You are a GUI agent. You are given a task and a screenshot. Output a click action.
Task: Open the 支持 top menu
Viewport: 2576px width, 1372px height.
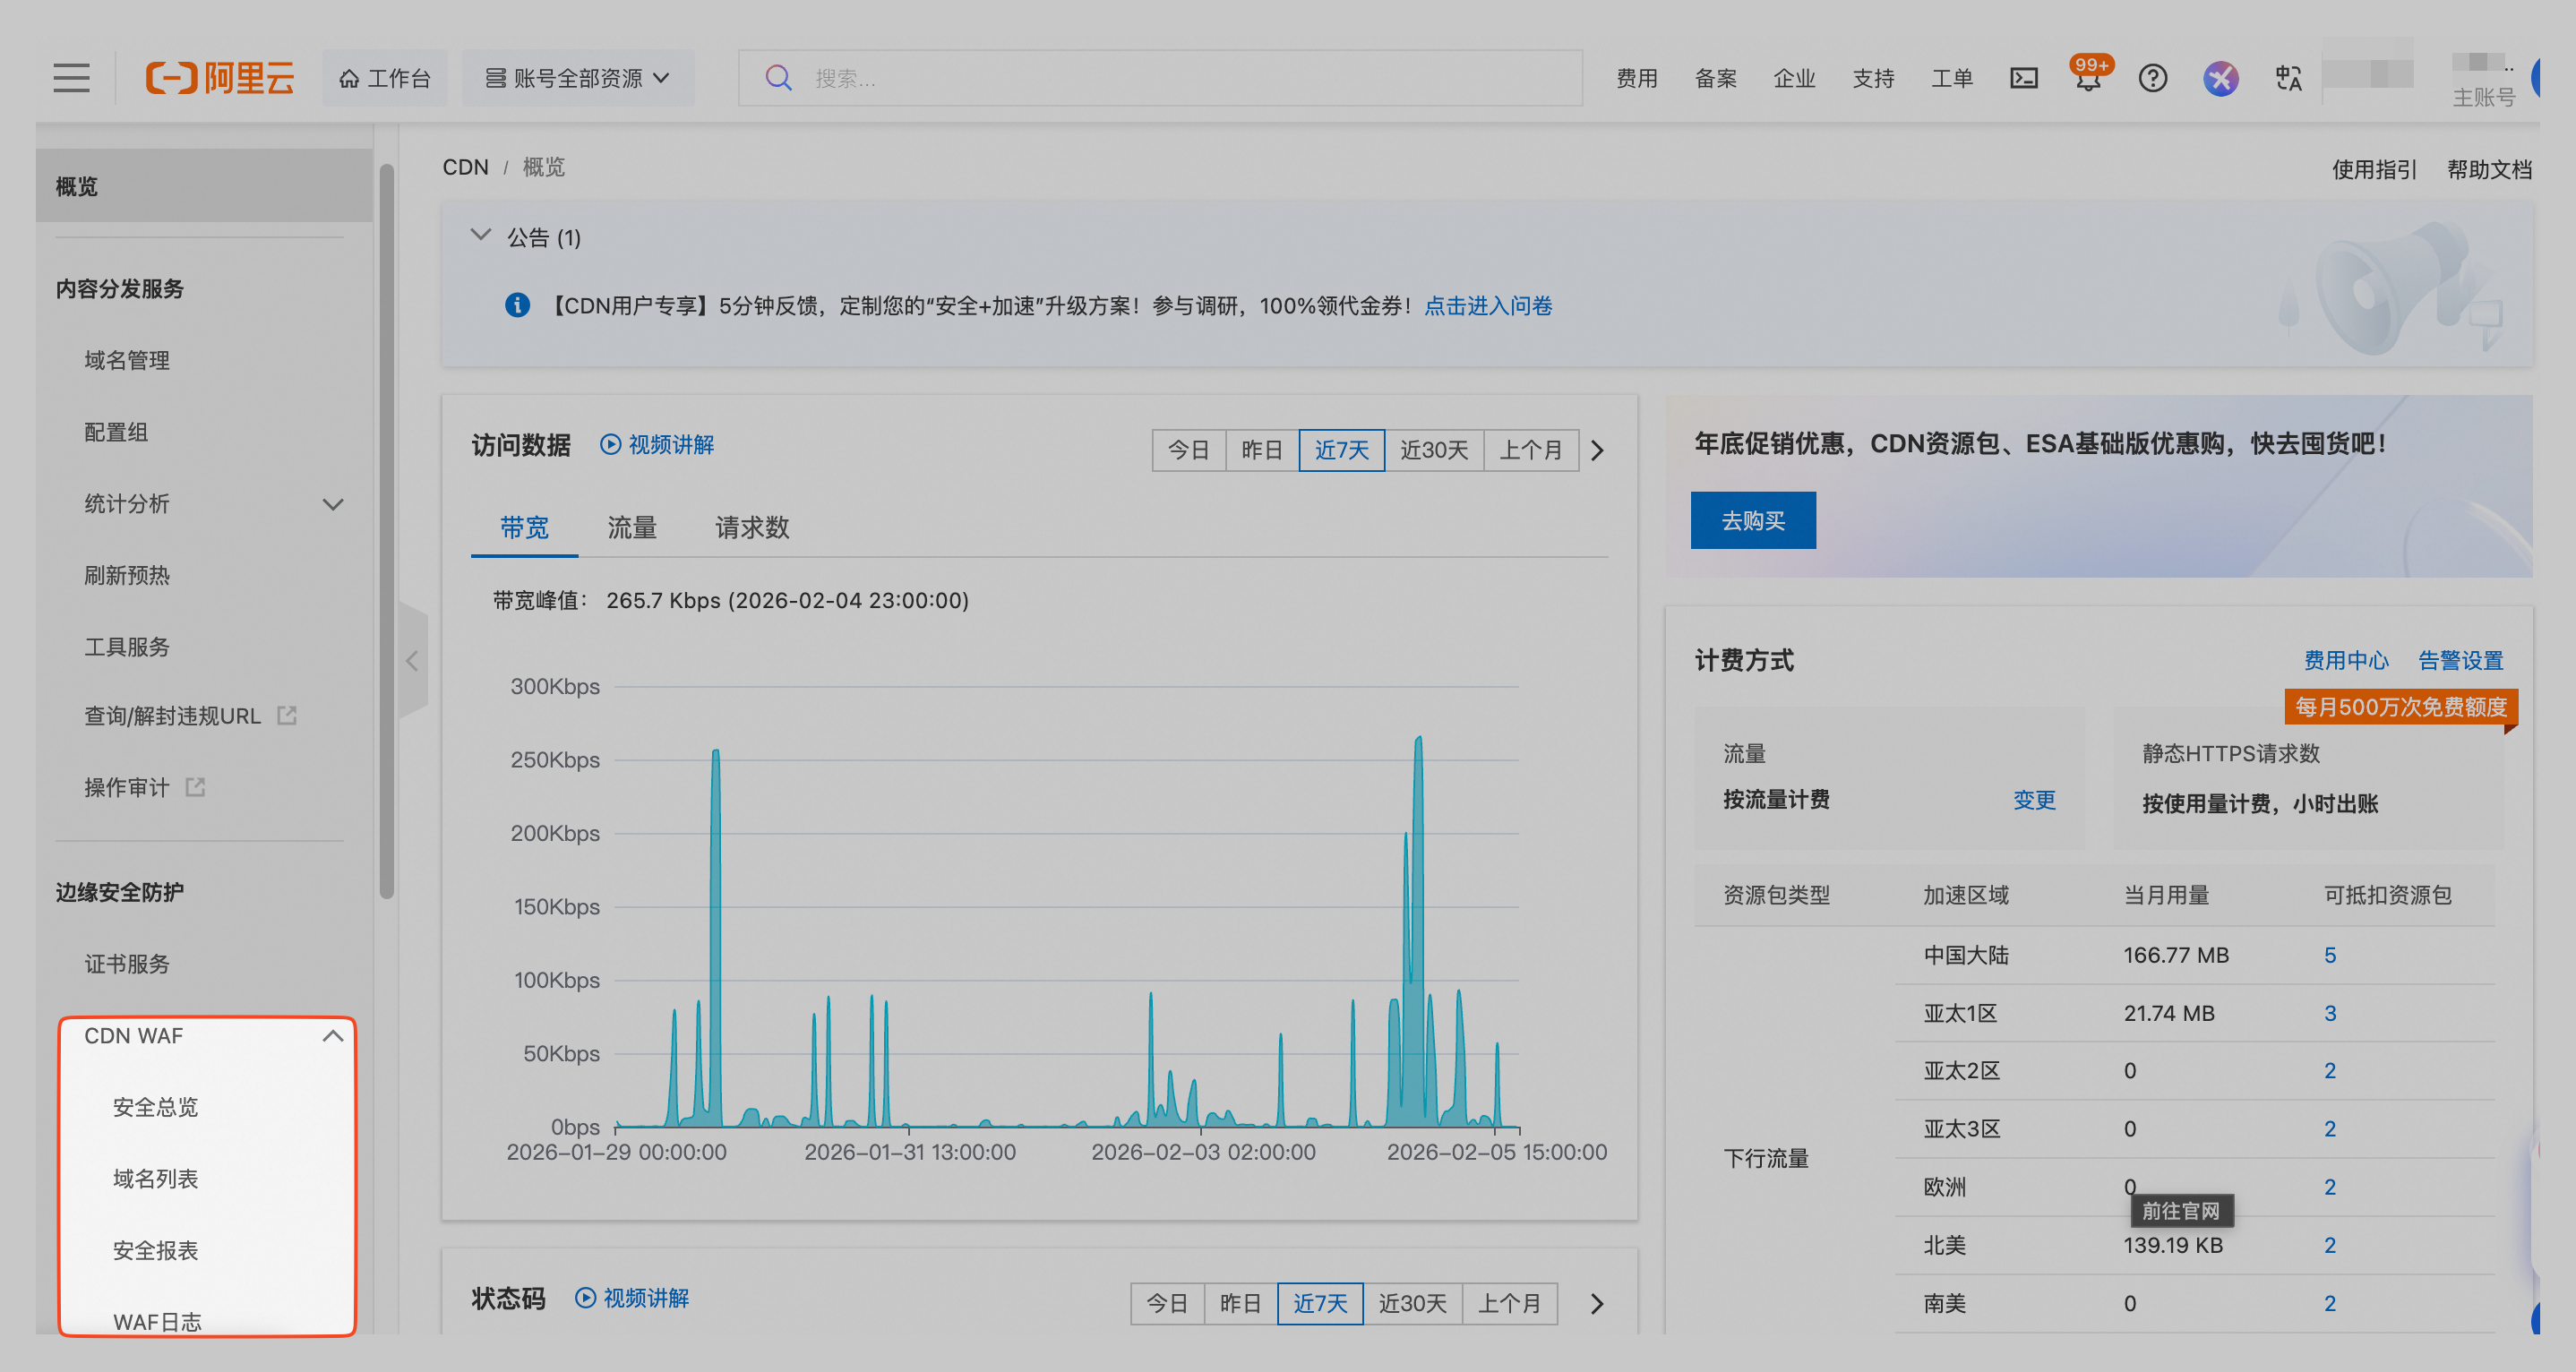1873,78
